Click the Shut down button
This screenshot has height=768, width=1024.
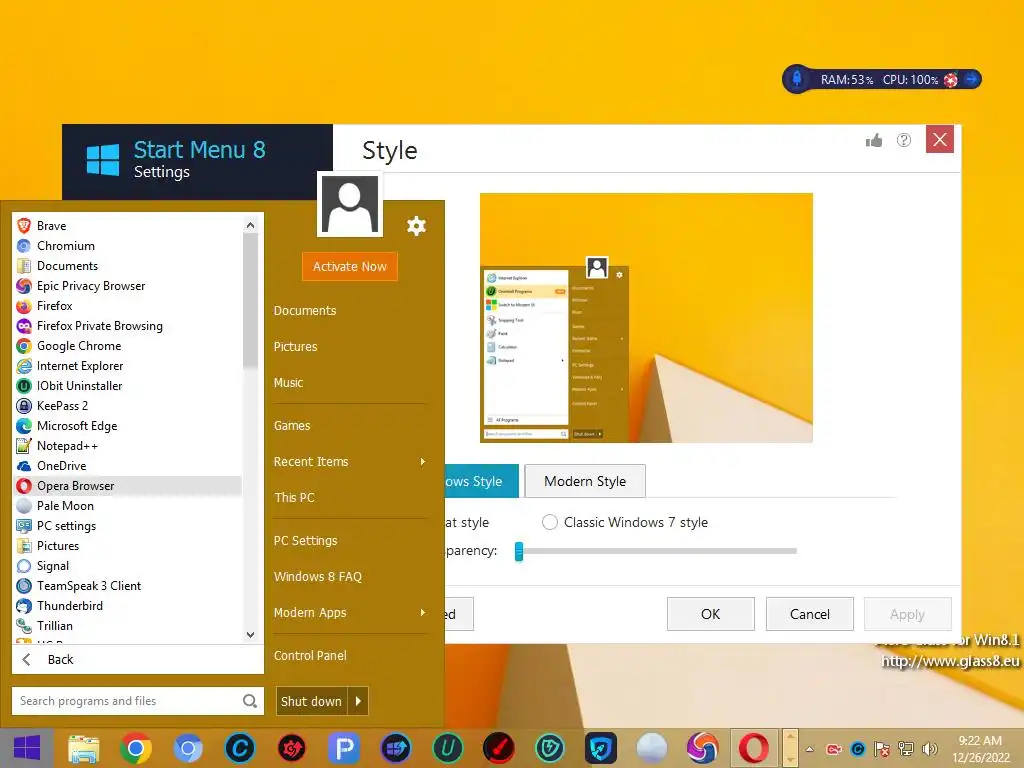(x=312, y=701)
